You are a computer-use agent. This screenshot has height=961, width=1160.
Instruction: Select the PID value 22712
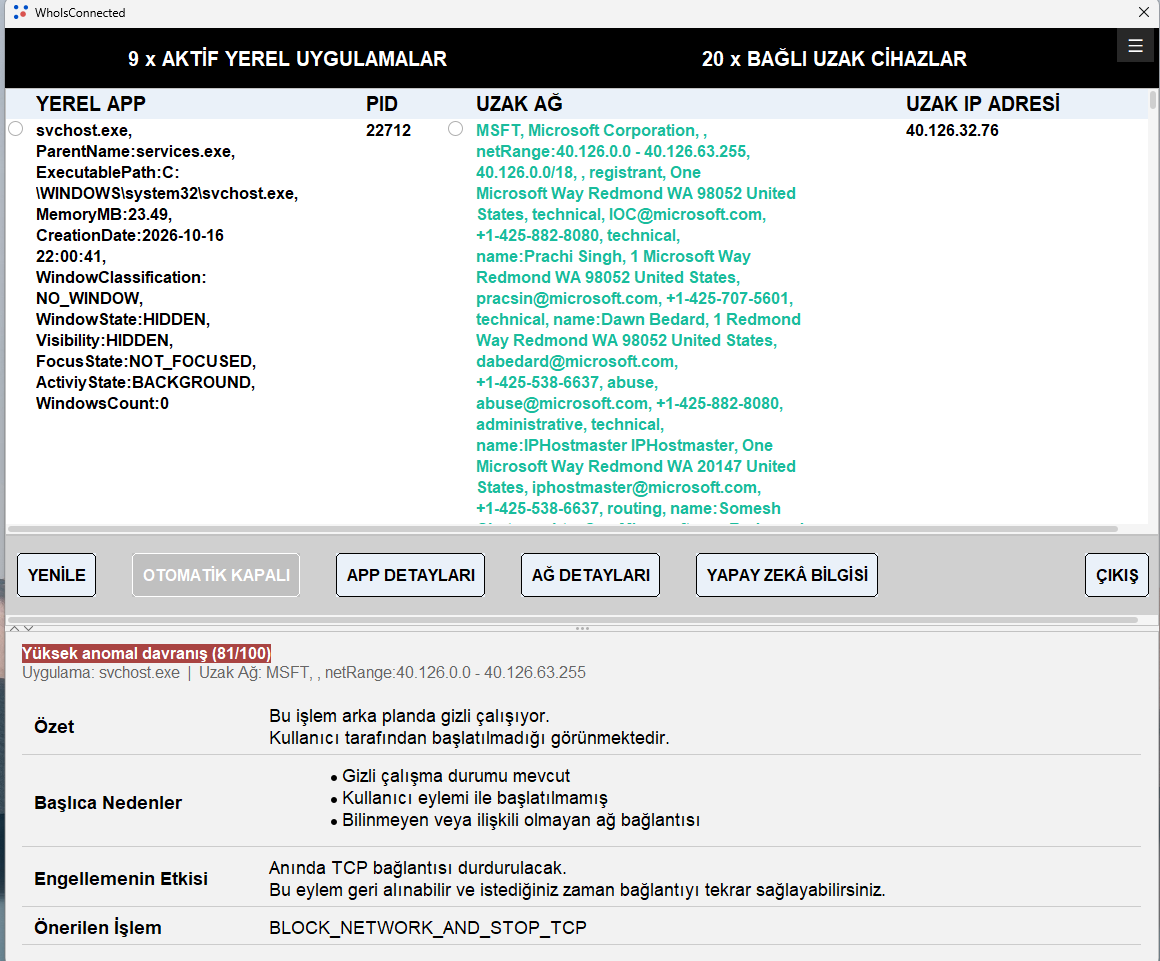(388, 130)
